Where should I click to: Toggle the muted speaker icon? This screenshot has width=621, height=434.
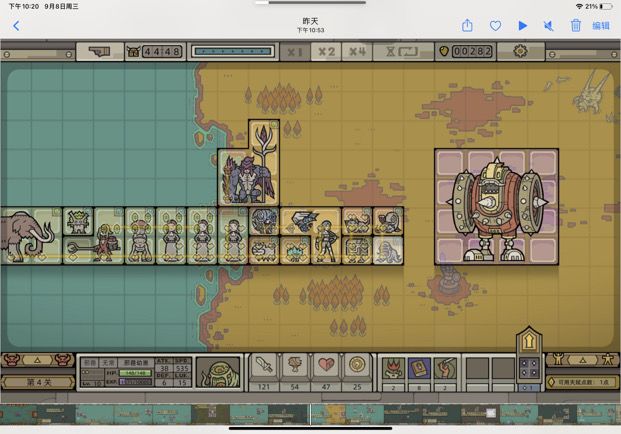549,26
